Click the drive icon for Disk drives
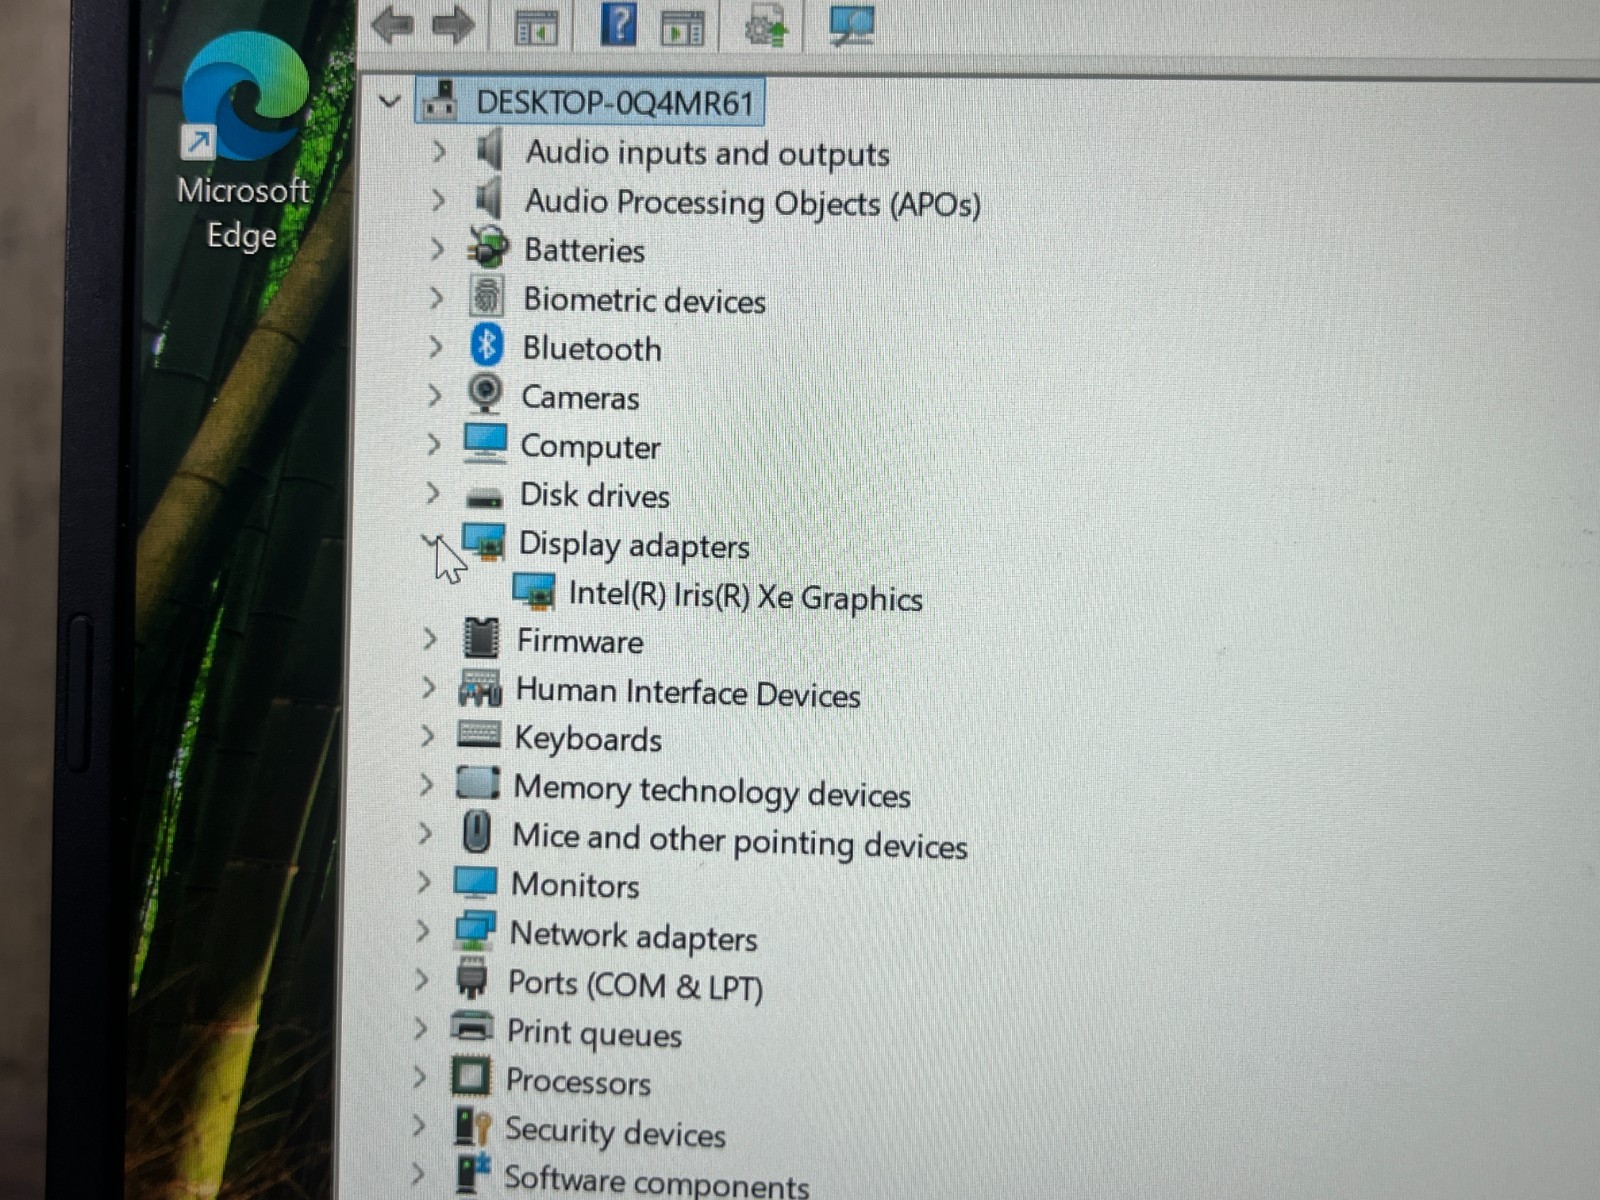The image size is (1600, 1200). pos(485,496)
